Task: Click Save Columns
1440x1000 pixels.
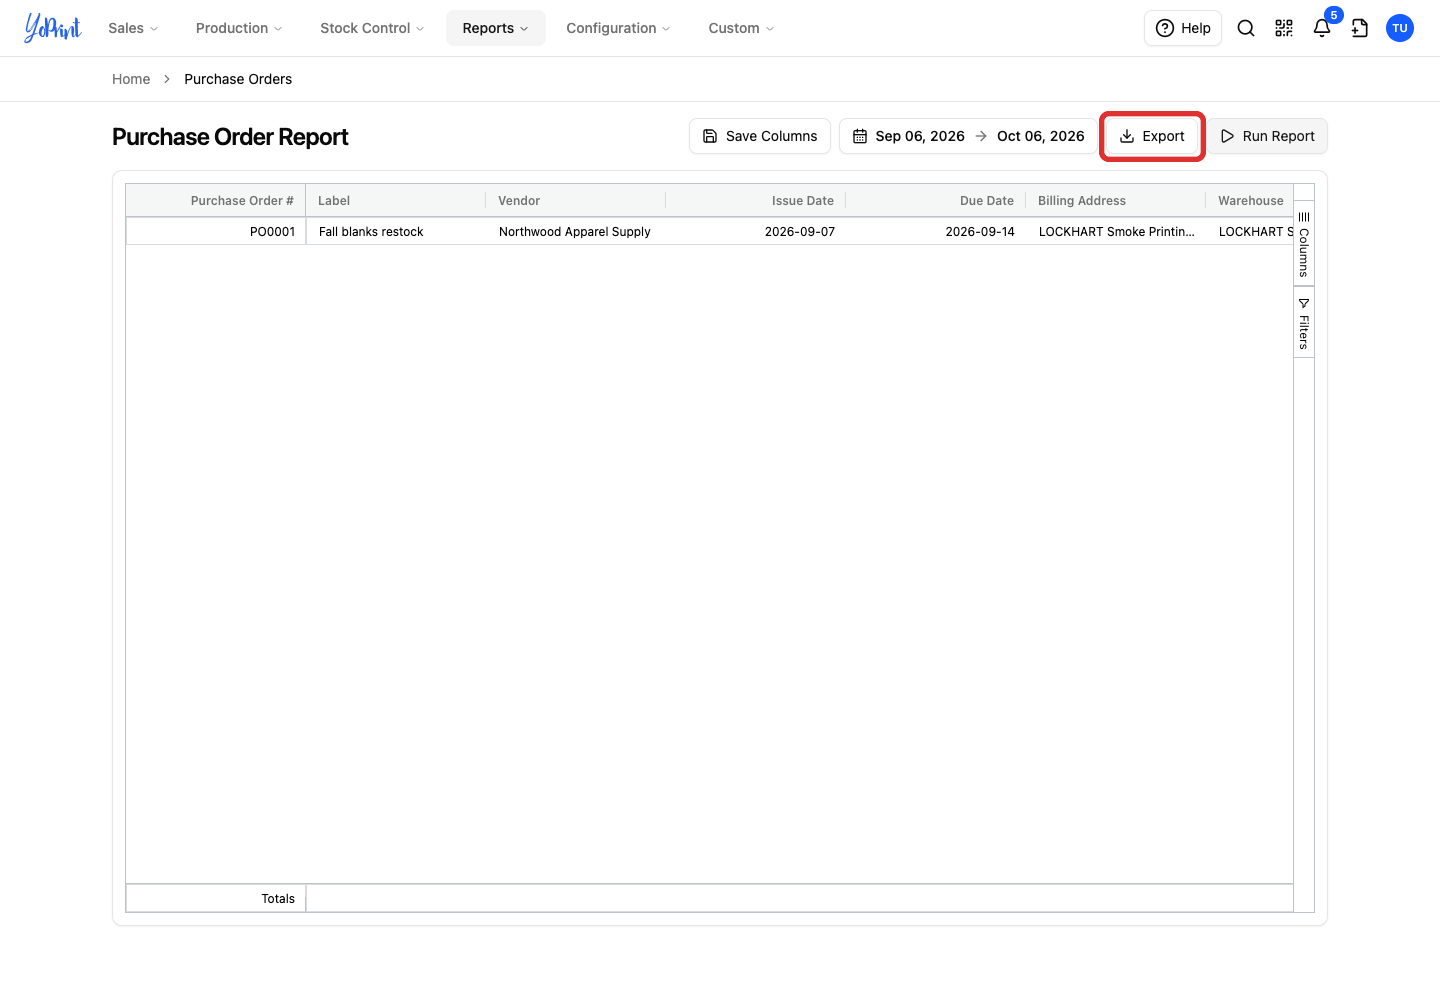Action: pos(760,136)
